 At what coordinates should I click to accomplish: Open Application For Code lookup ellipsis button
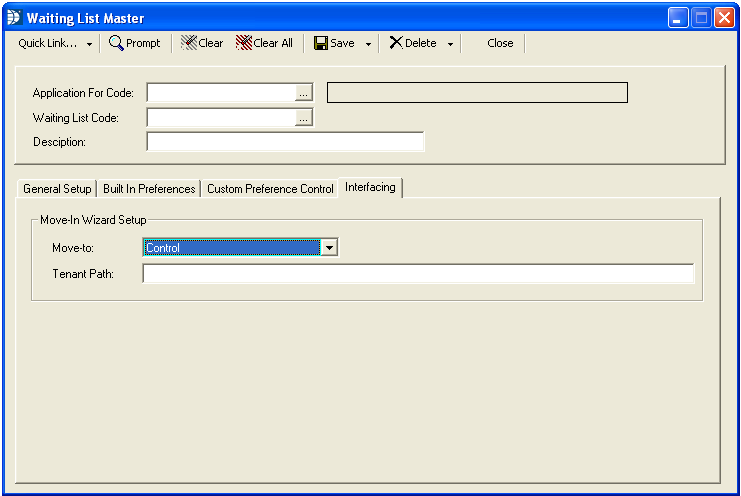[304, 93]
